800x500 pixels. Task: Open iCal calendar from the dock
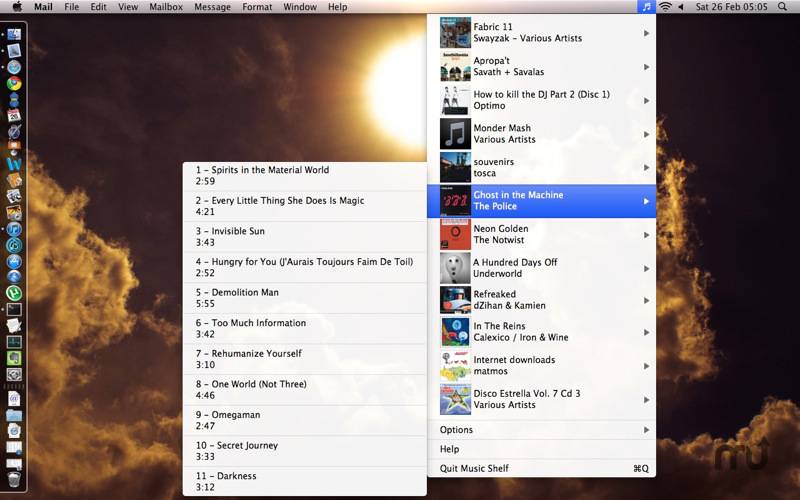[14, 115]
